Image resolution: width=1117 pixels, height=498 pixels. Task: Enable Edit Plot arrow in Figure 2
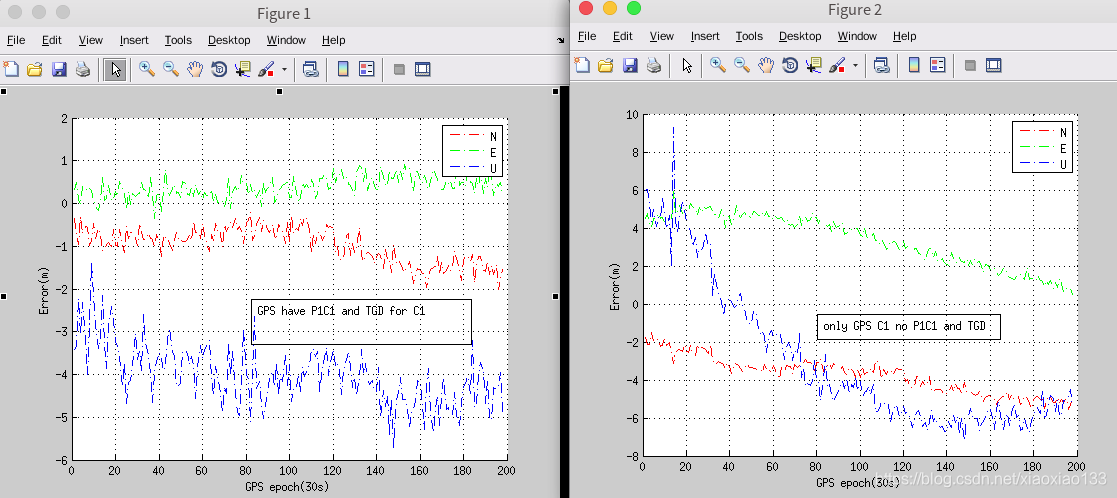[686, 66]
